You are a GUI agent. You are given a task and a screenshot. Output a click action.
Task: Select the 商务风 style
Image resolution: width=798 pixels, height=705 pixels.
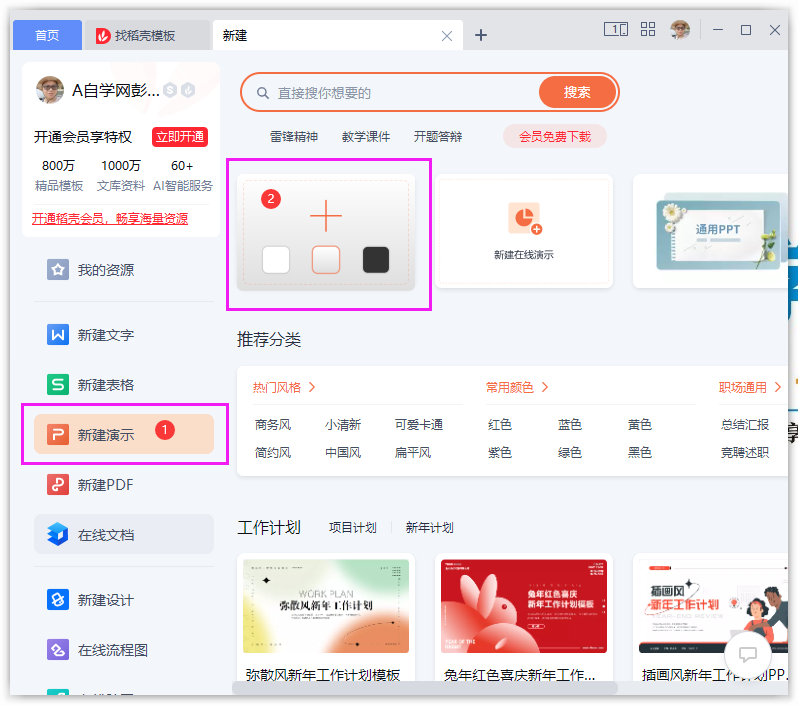(273, 425)
